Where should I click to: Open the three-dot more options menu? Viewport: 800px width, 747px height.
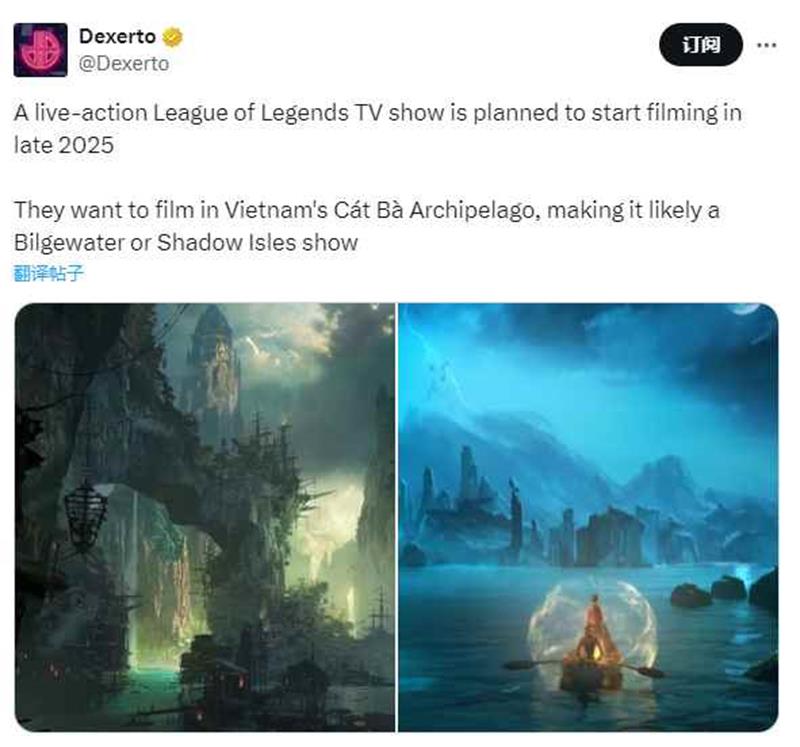click(x=767, y=45)
